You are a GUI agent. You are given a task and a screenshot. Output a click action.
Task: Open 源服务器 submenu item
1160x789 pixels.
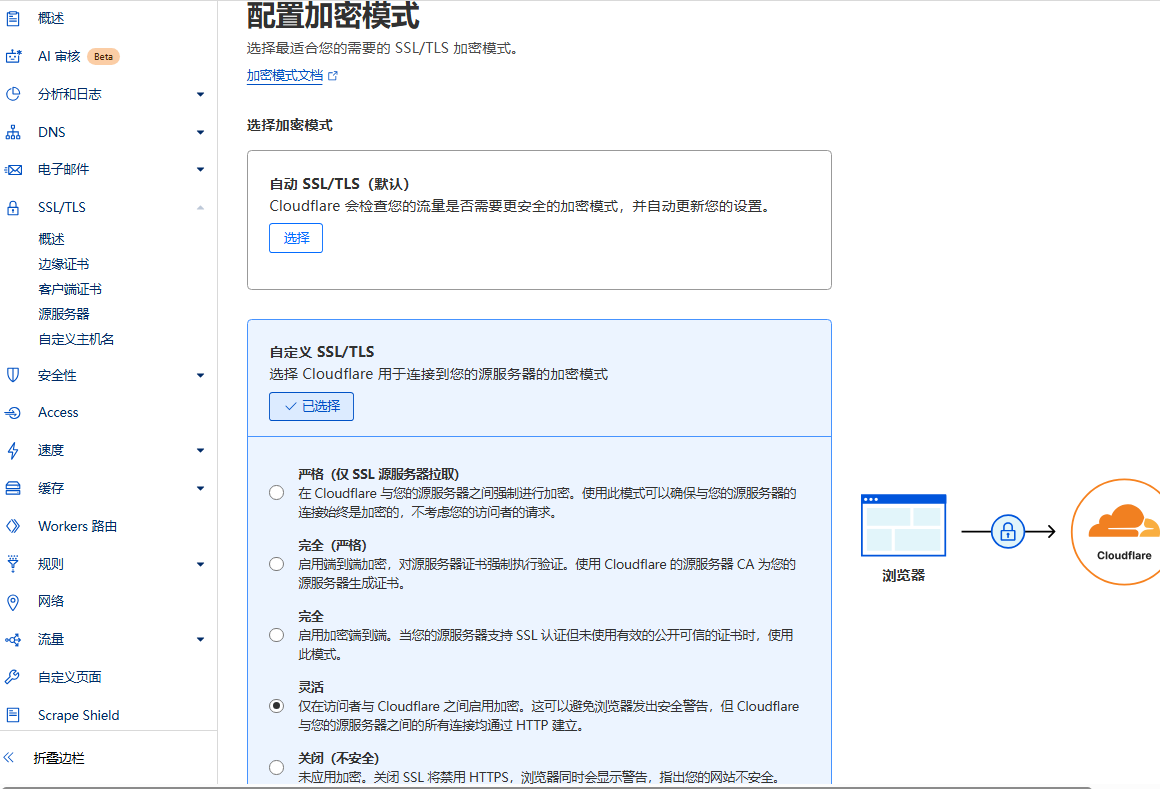pos(64,314)
